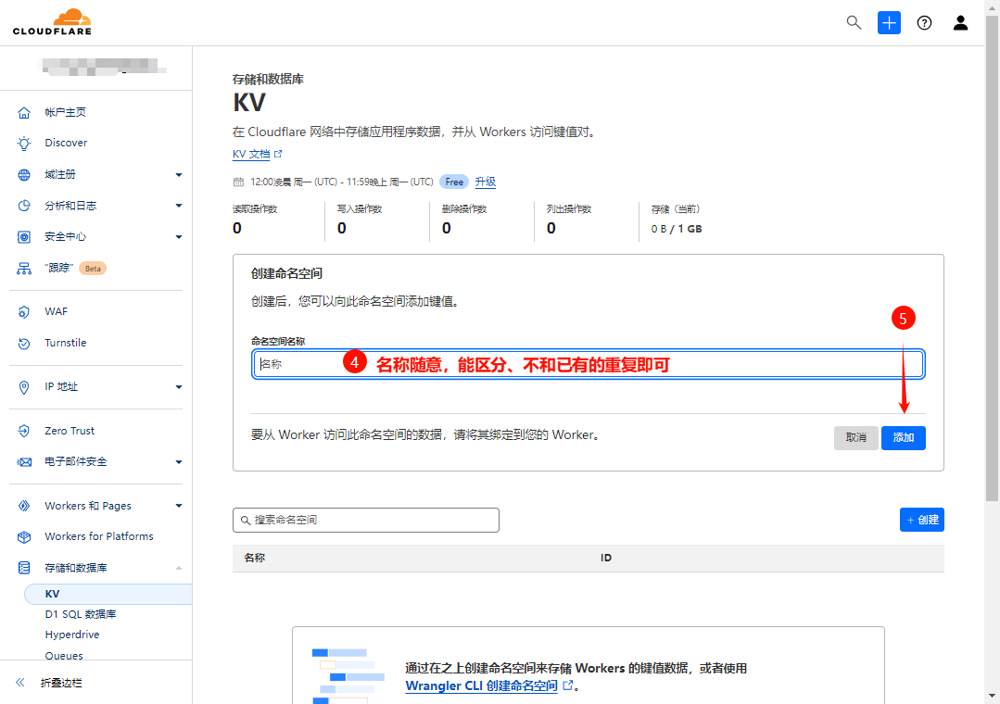
Task: Click the Turnstile icon
Action: [24, 344]
